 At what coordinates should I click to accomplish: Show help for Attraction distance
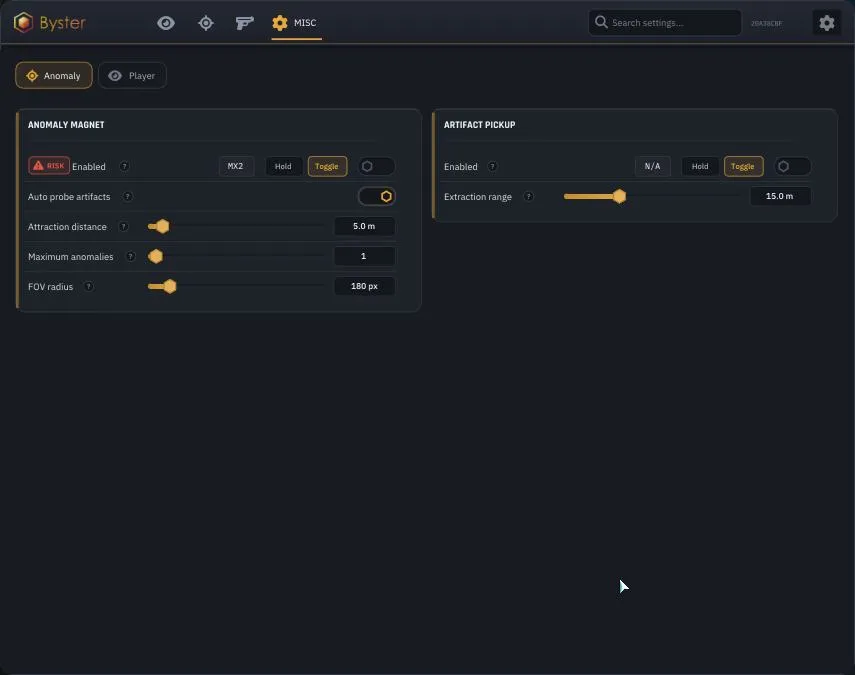[x=124, y=226]
